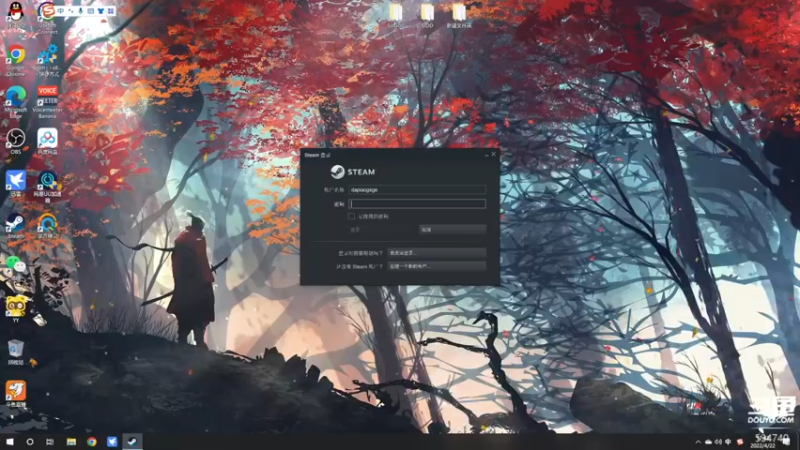Click the Sogou input method S logo

[x=47, y=11]
